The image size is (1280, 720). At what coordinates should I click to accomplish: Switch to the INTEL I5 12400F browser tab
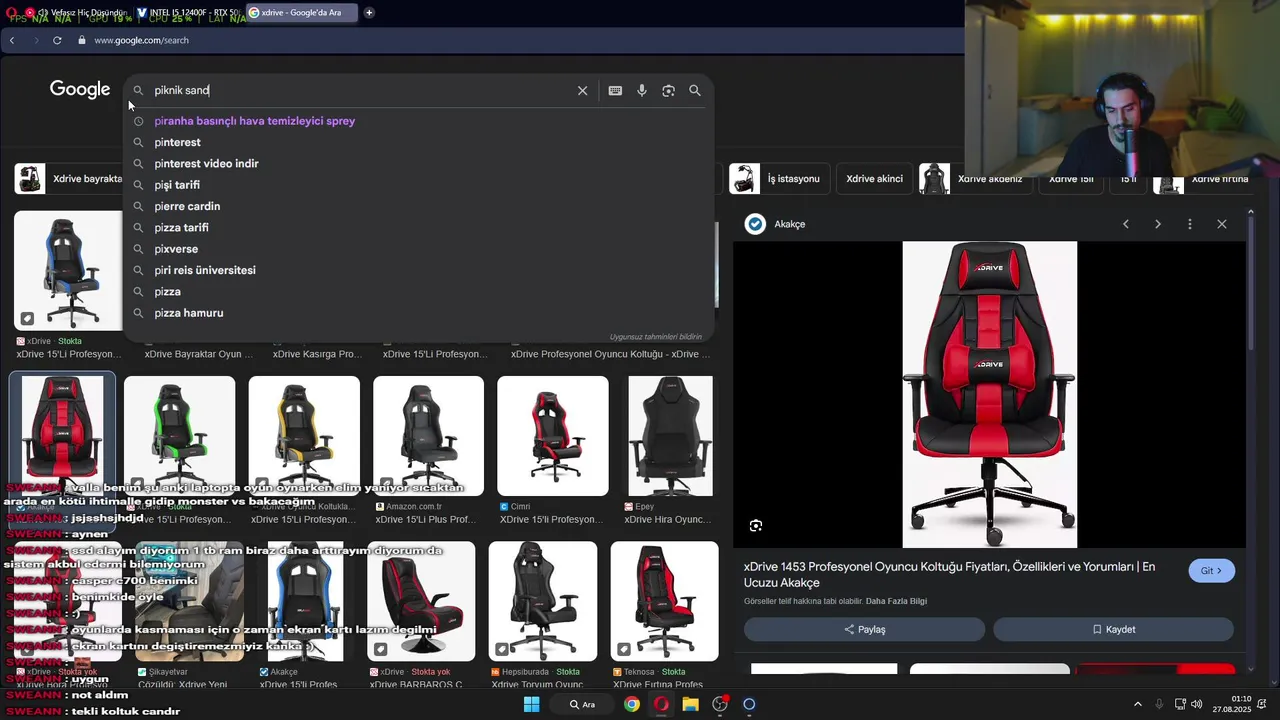pos(188,13)
